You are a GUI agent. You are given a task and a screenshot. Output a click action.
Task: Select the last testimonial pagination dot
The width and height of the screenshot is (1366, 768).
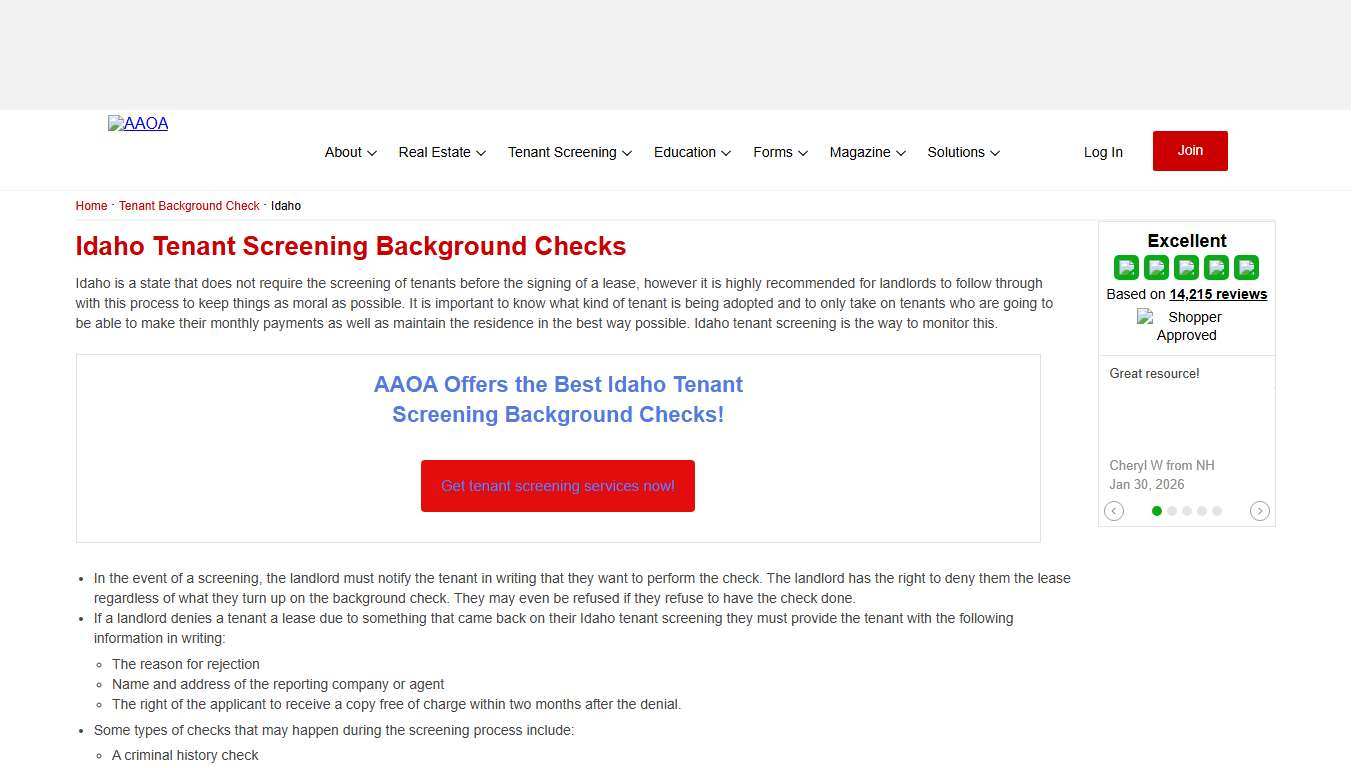click(x=1217, y=511)
